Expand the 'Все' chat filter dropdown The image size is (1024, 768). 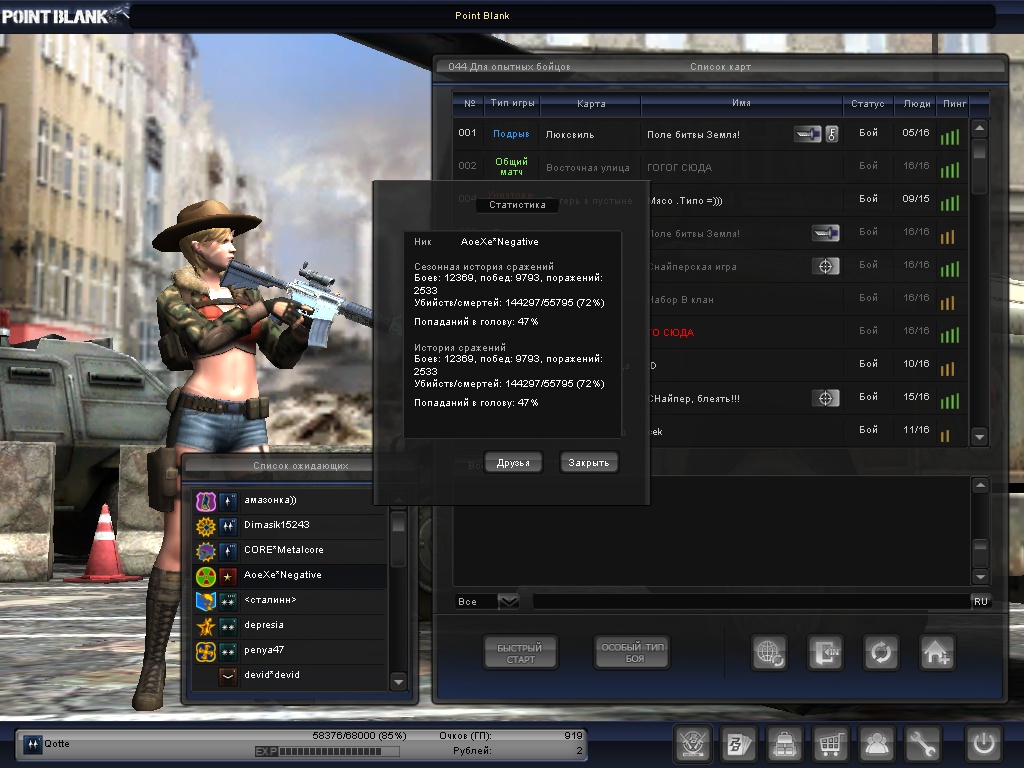point(508,601)
